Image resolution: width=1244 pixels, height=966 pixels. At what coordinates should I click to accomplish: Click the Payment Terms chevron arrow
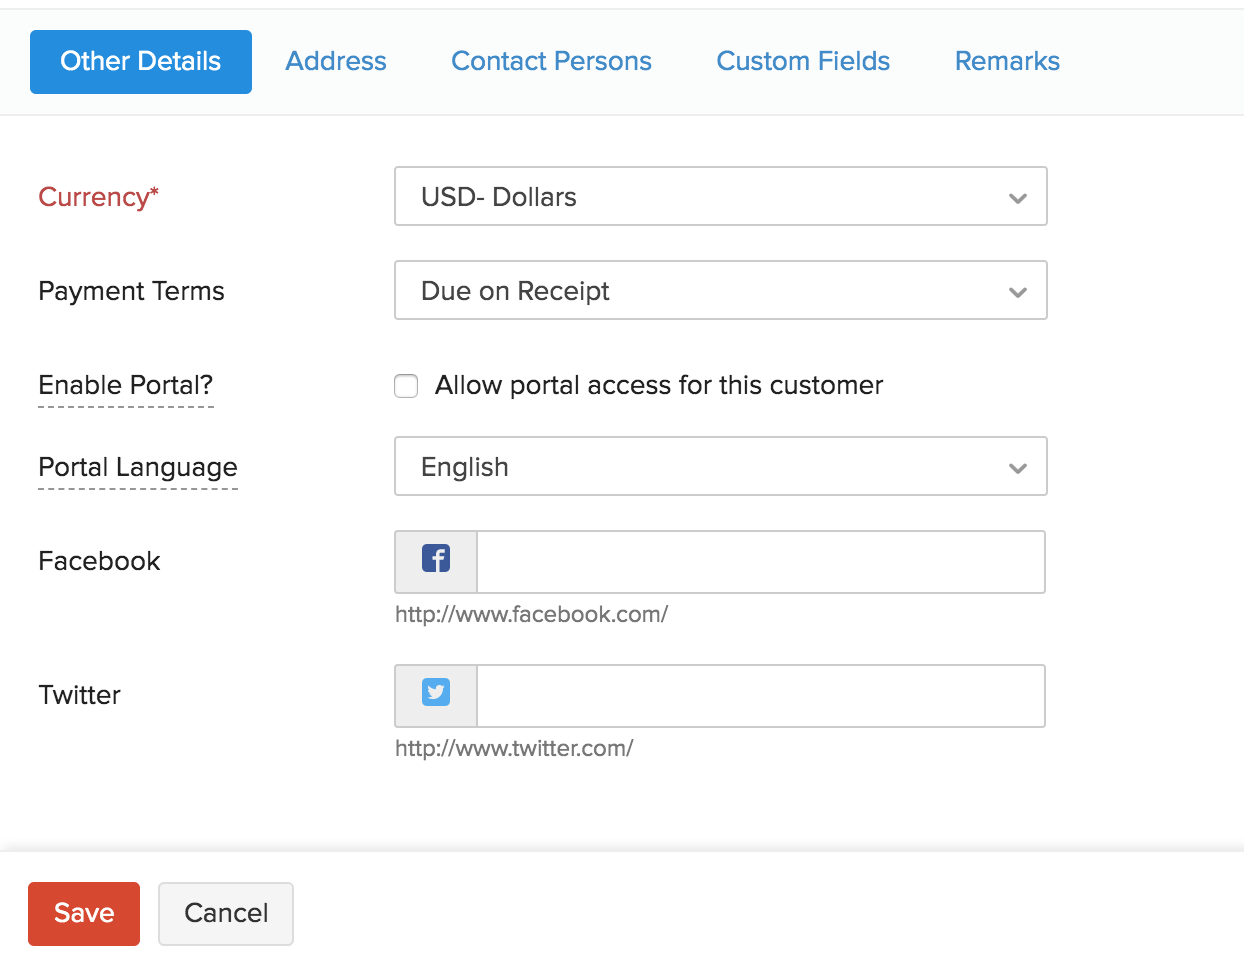point(1018,292)
